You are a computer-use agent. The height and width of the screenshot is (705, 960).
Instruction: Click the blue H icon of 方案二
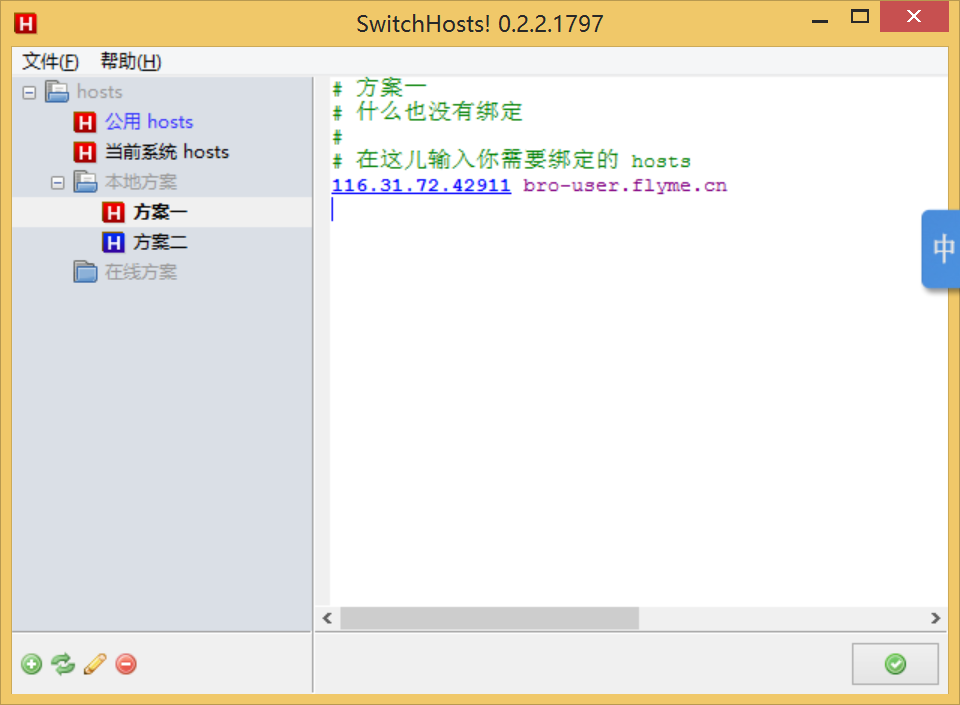[x=113, y=242]
